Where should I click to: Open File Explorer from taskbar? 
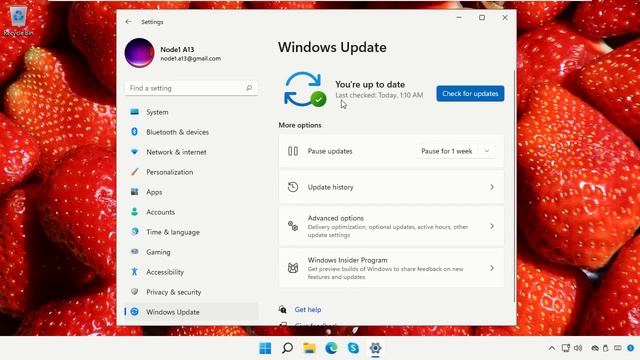(x=309, y=348)
